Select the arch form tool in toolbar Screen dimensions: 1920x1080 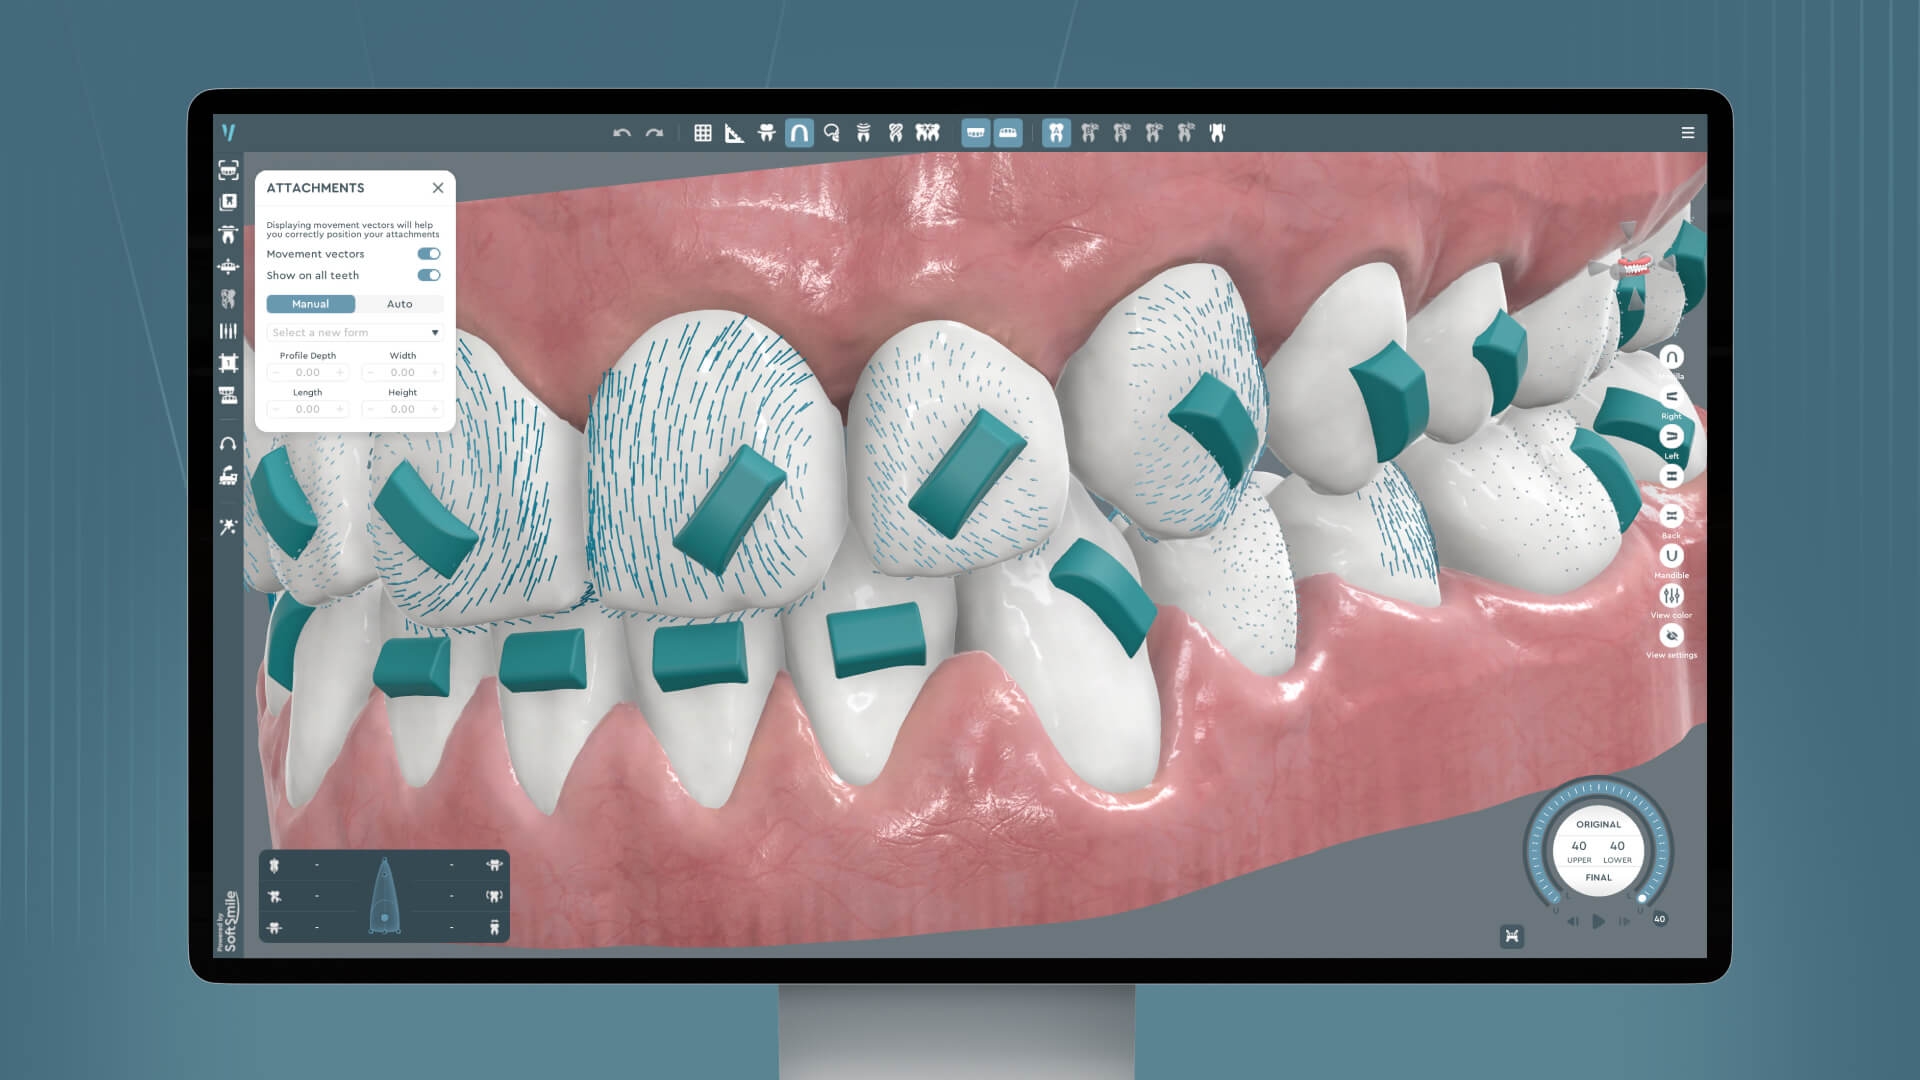coord(799,133)
